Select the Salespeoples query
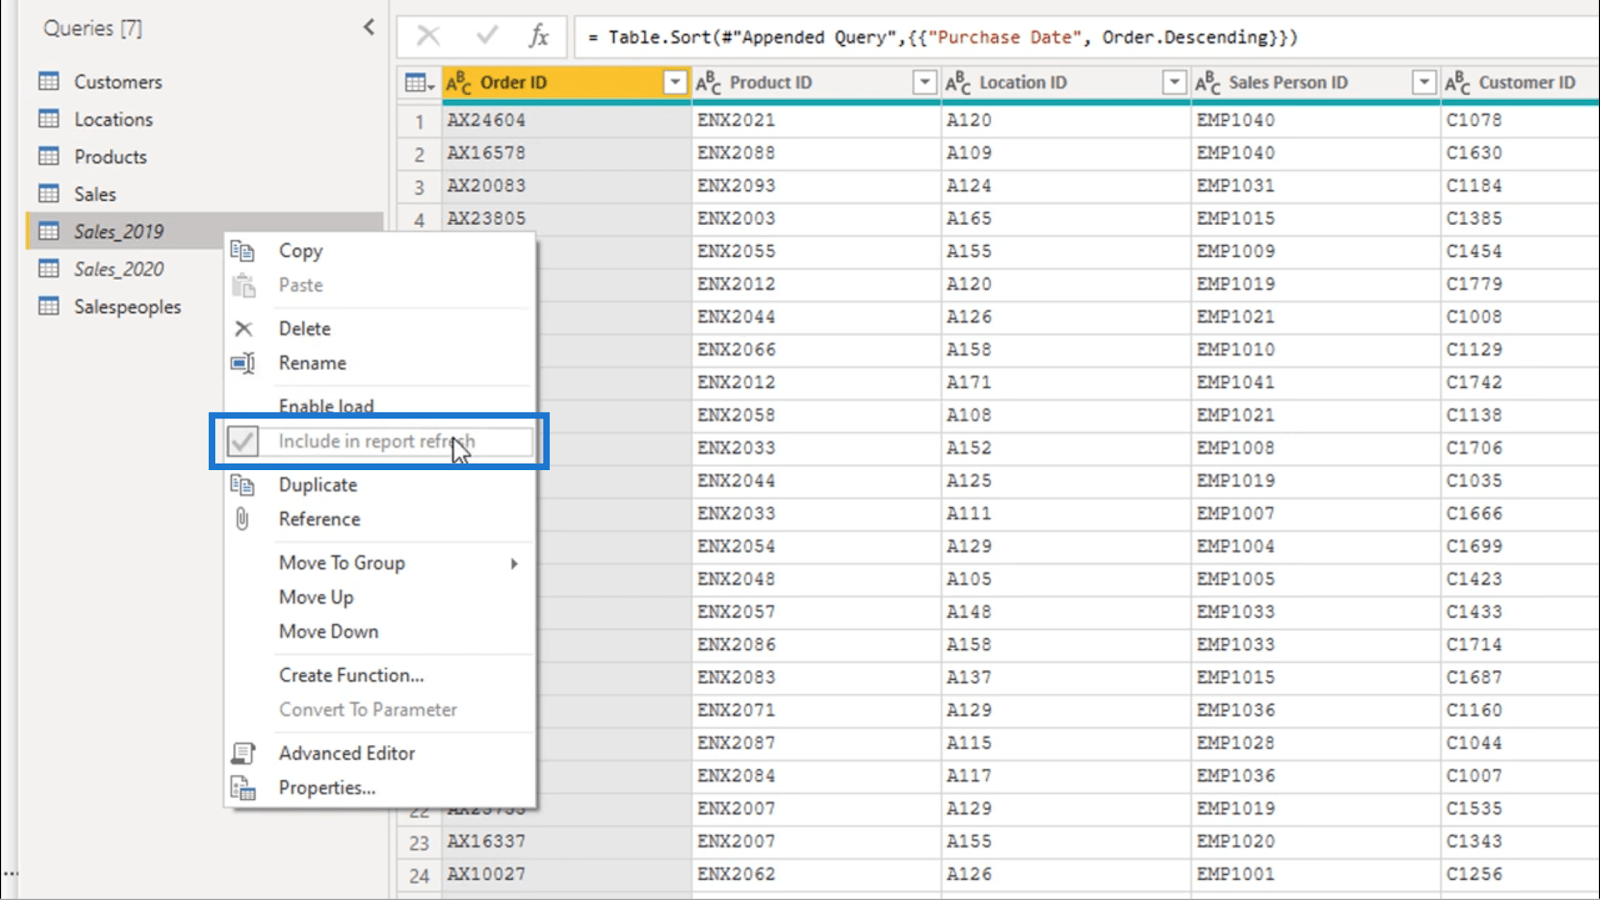The image size is (1600, 900). 128,307
